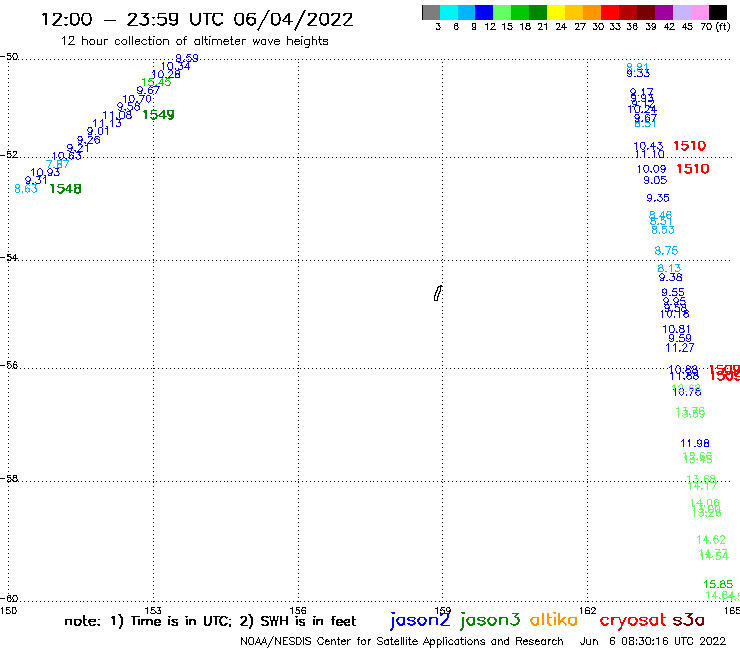The width and height of the screenshot is (740, 650).
Task: Click the red '1510' beside value 10.09
Action: pos(693,169)
